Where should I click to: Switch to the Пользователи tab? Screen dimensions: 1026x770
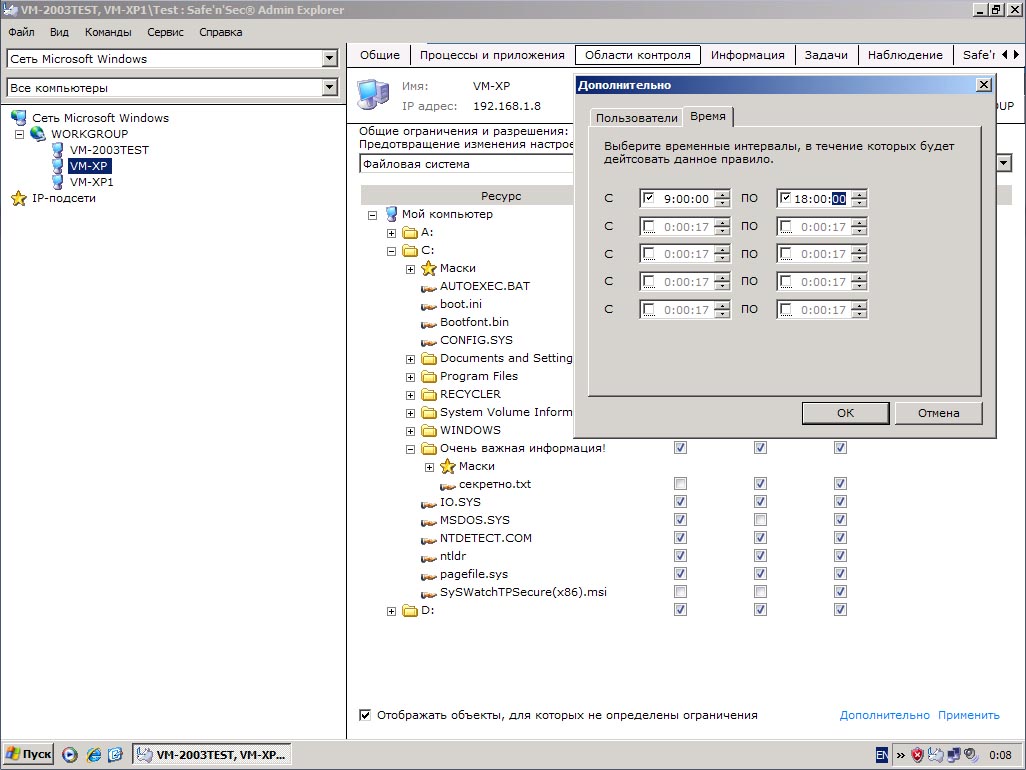(x=636, y=118)
